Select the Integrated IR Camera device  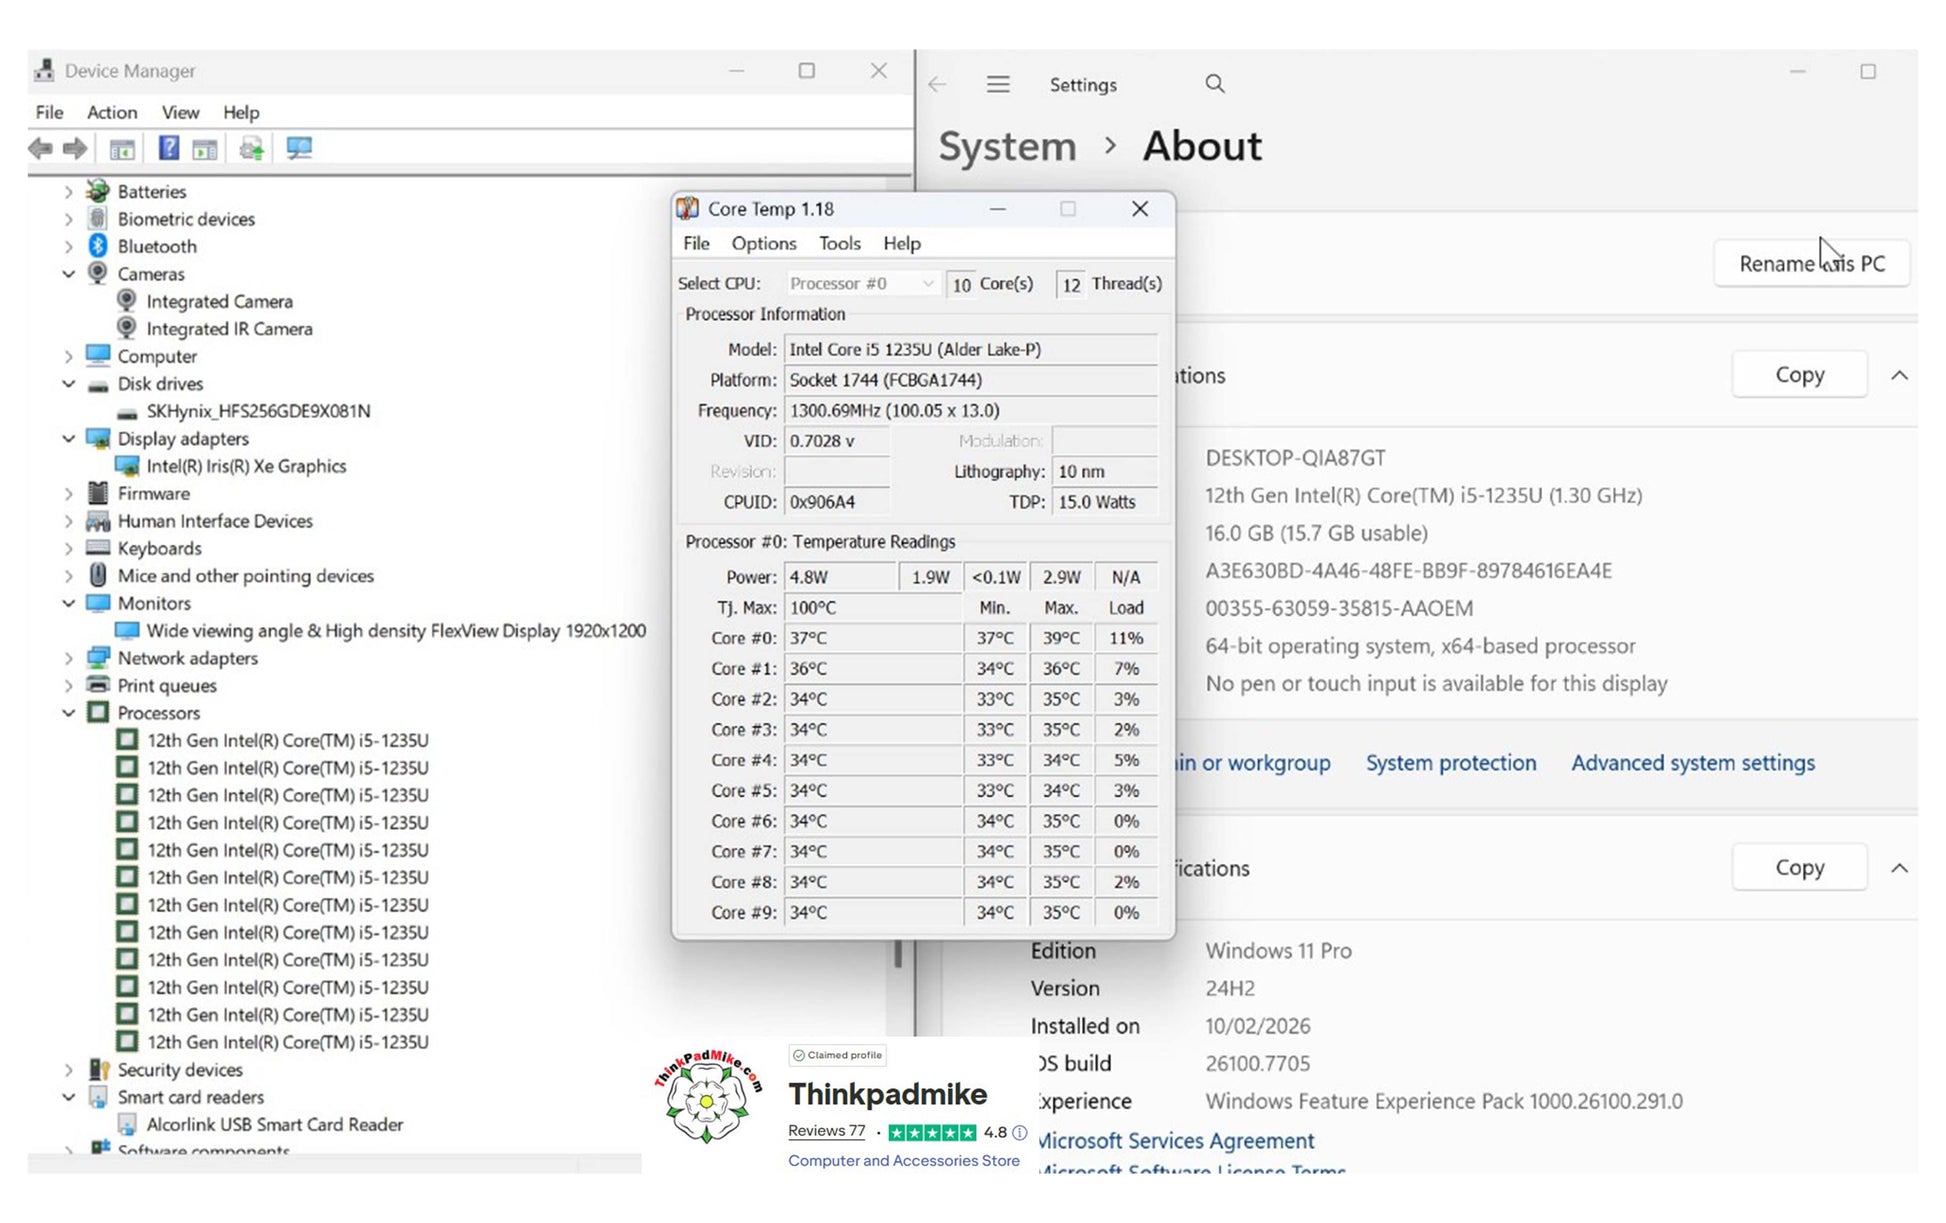(x=229, y=329)
